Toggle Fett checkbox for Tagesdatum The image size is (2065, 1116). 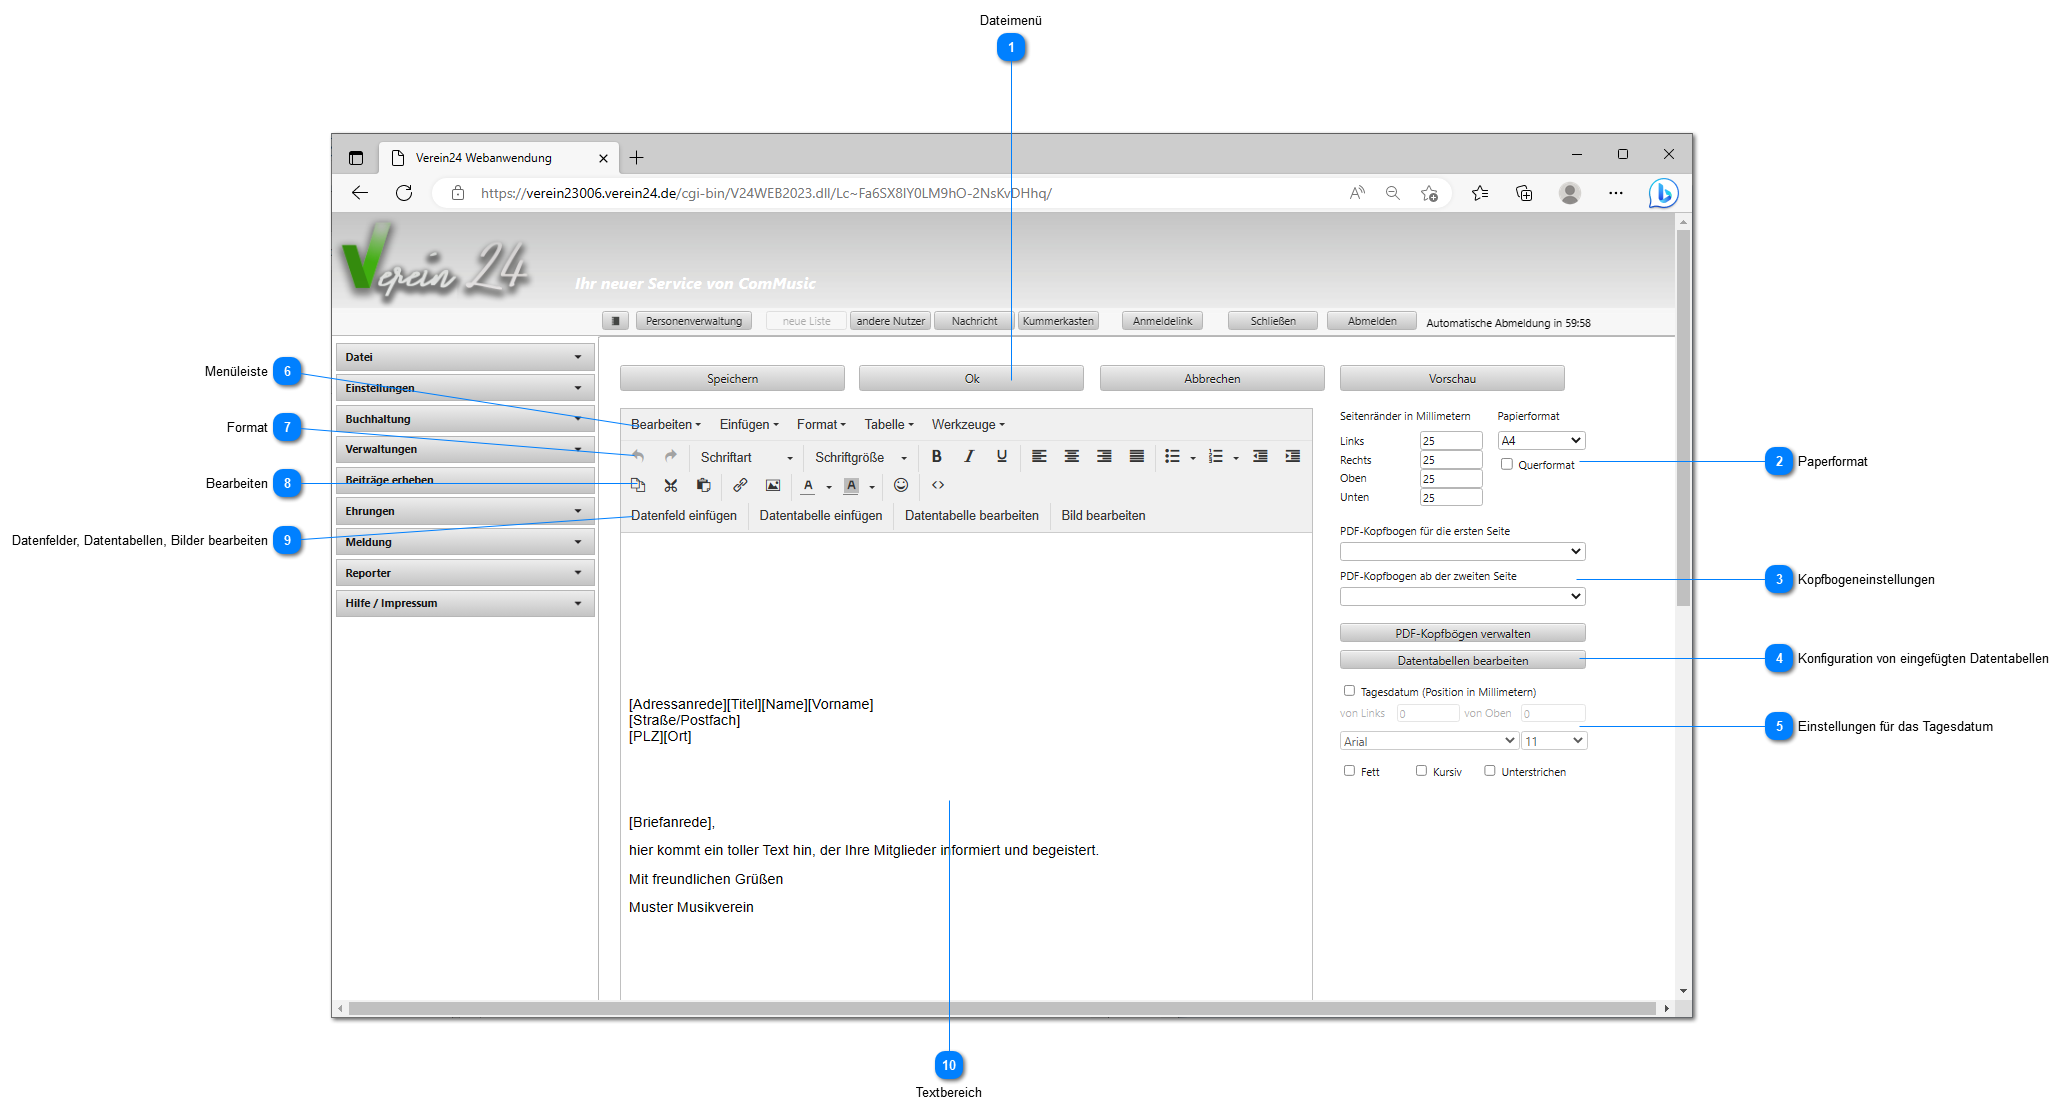[1352, 771]
